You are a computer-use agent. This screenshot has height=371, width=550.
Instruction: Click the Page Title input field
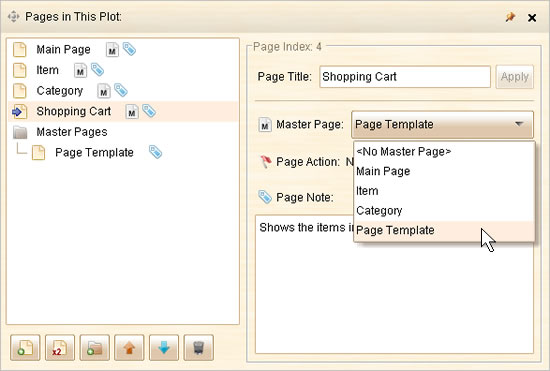405,76
